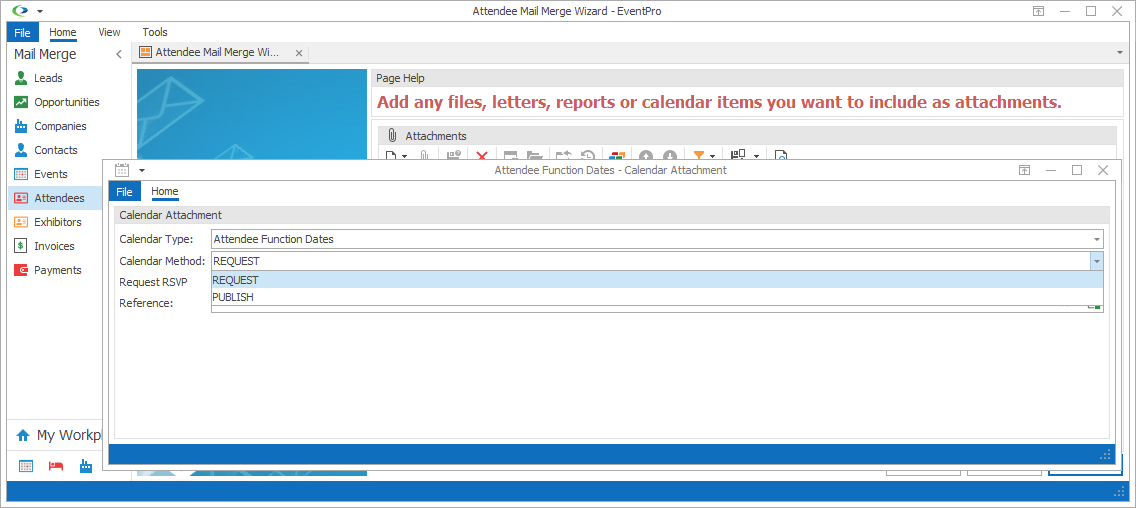1136x508 pixels.
Task: Click the red X delete attachment icon
Action: pyautogui.click(x=481, y=155)
